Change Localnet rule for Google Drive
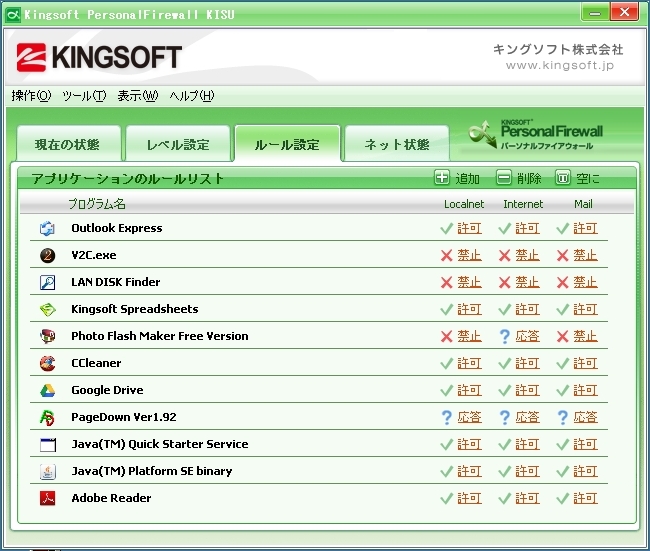 [x=469, y=390]
